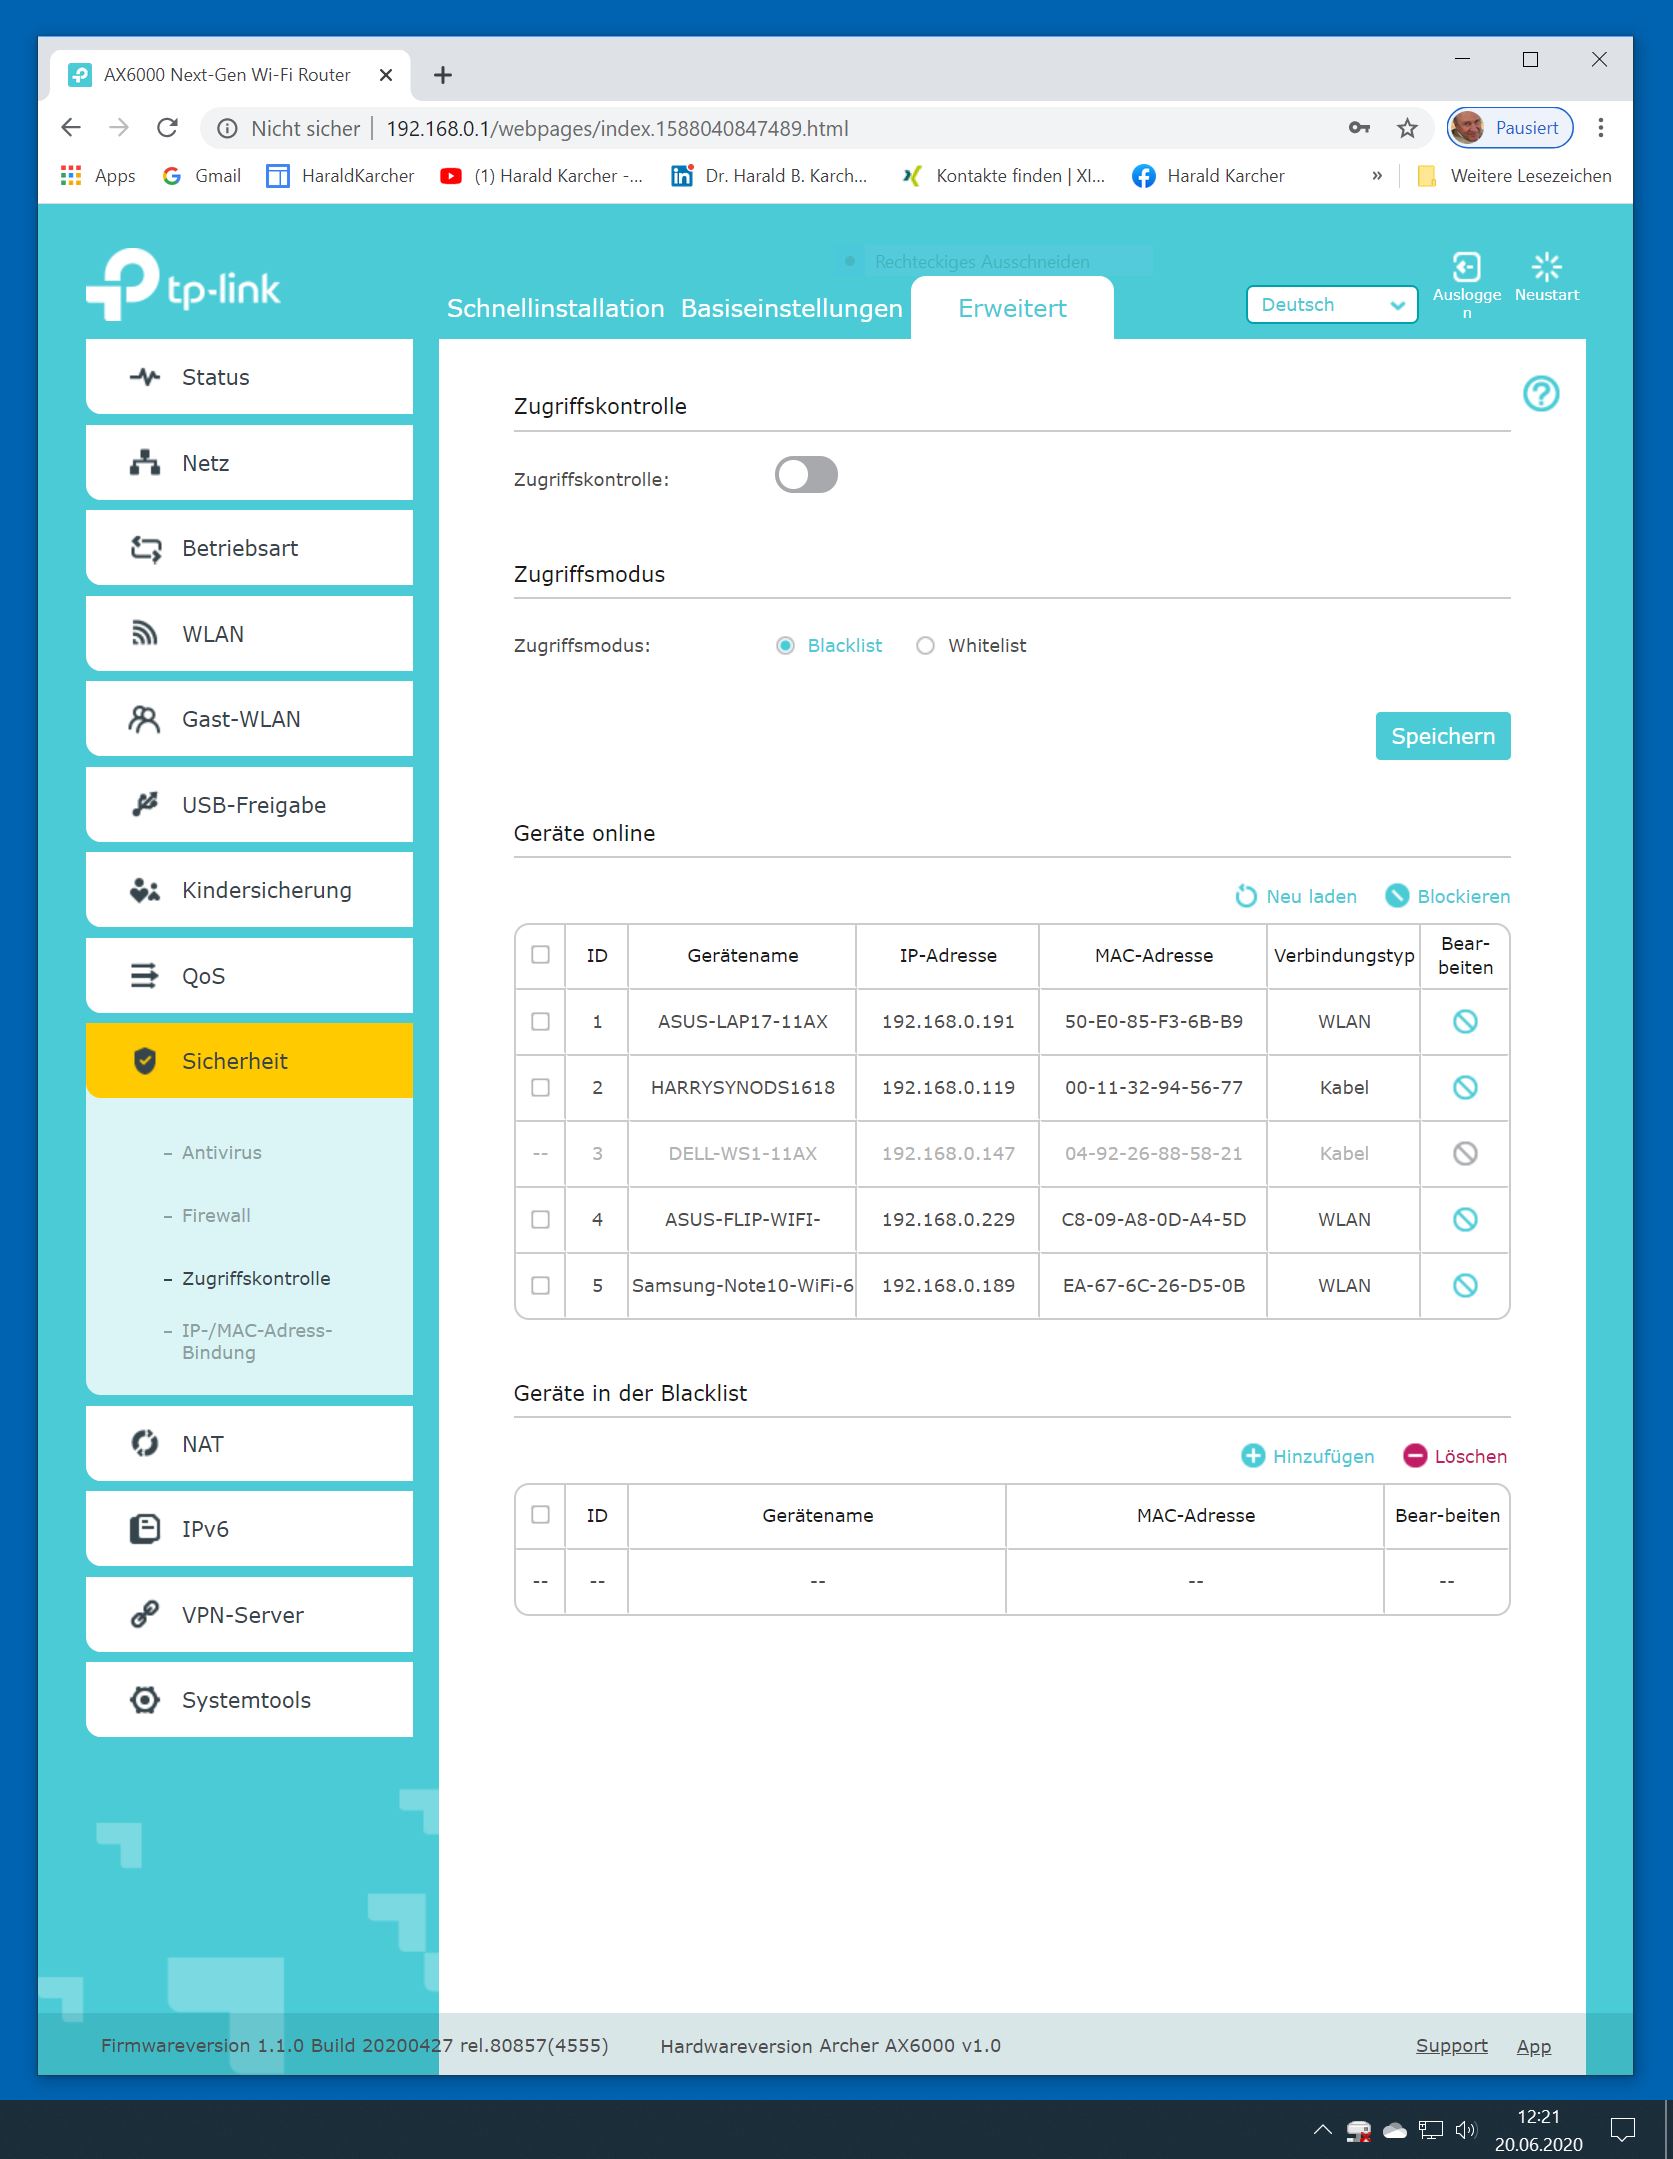
Task: Click the tp-link logo
Action: point(184,284)
